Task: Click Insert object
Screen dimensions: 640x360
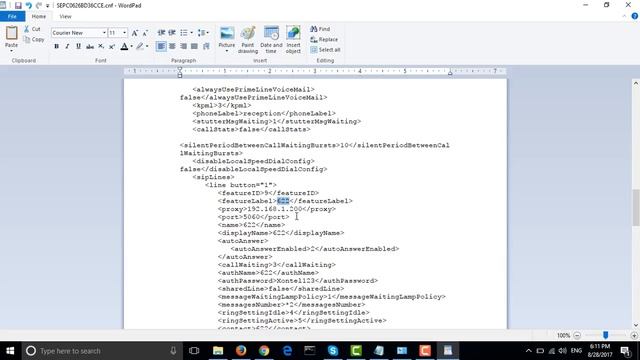Action: click(293, 40)
